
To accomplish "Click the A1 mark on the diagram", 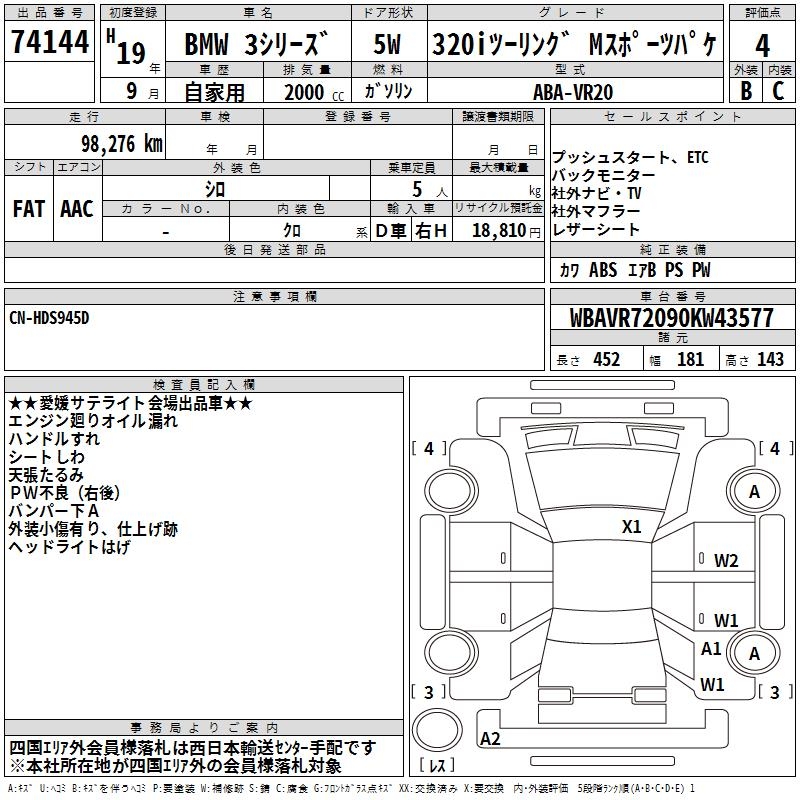I will click(x=711, y=649).
